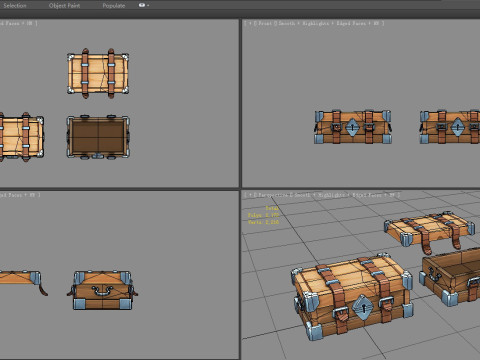This screenshot has height=360, width=480.
Task: Open the ribbon display options dropdown arrow
Action: tap(148, 5)
